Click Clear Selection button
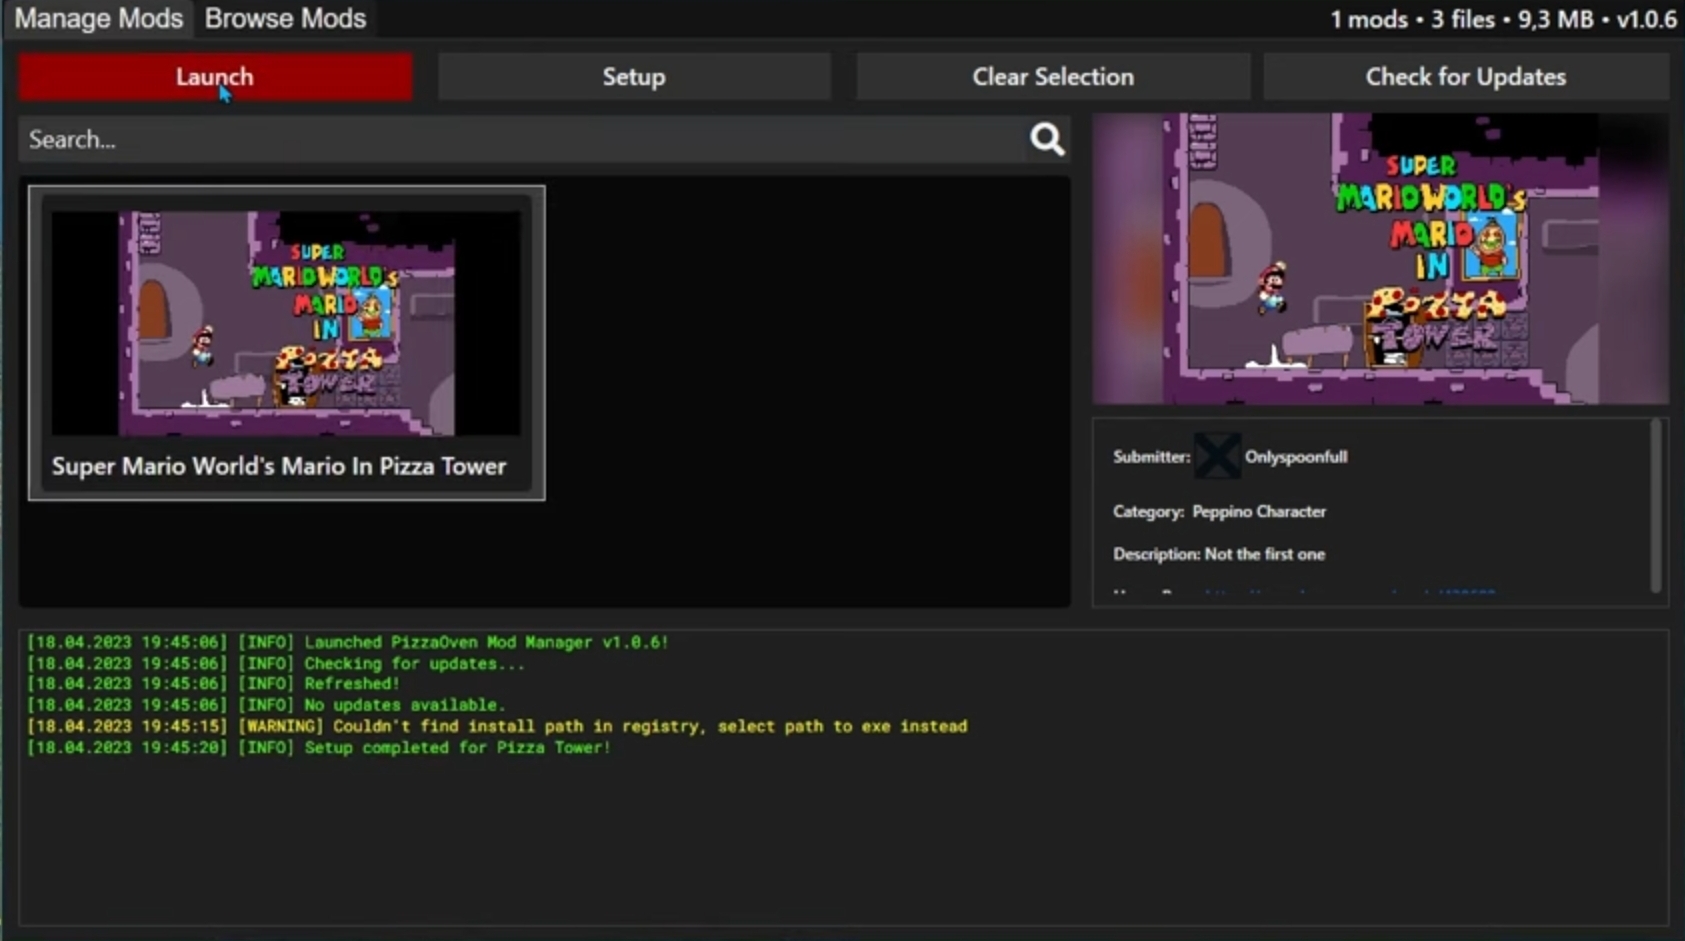 pos(1053,77)
